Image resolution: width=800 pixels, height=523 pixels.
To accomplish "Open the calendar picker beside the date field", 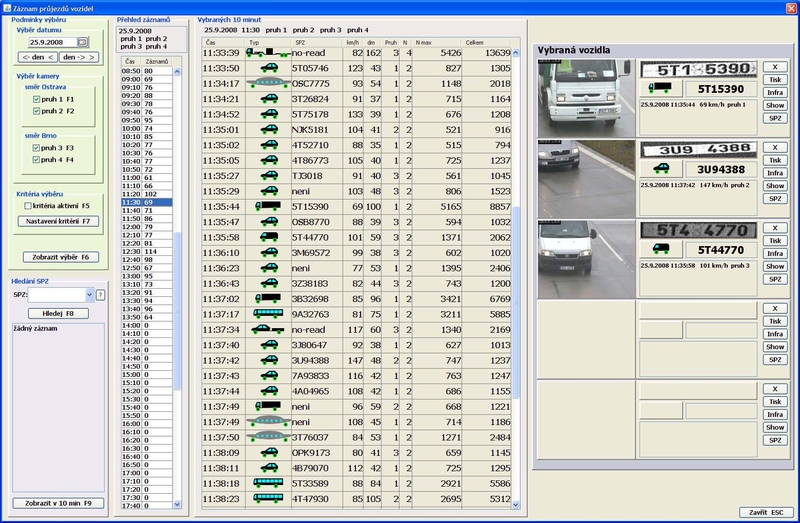I will click(x=82, y=42).
